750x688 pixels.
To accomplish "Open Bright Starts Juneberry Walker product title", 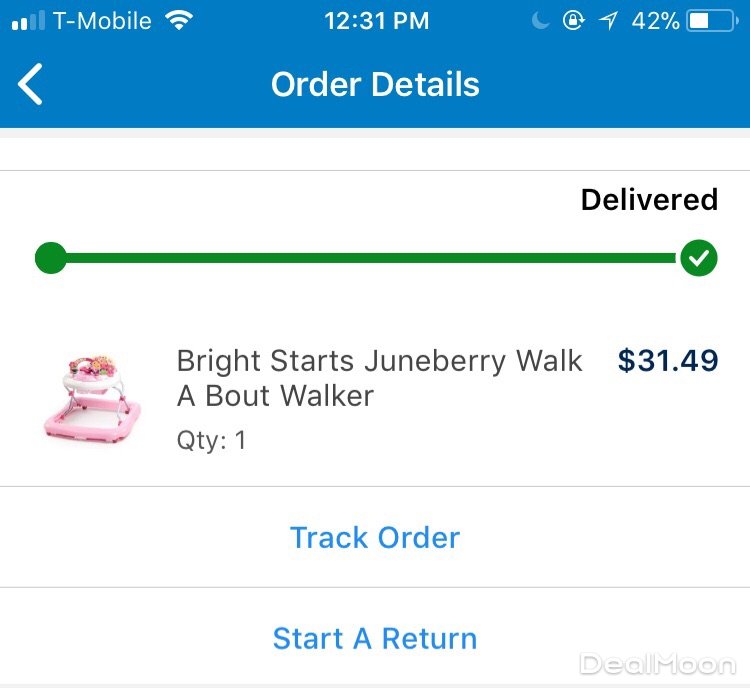I will tap(380, 378).
